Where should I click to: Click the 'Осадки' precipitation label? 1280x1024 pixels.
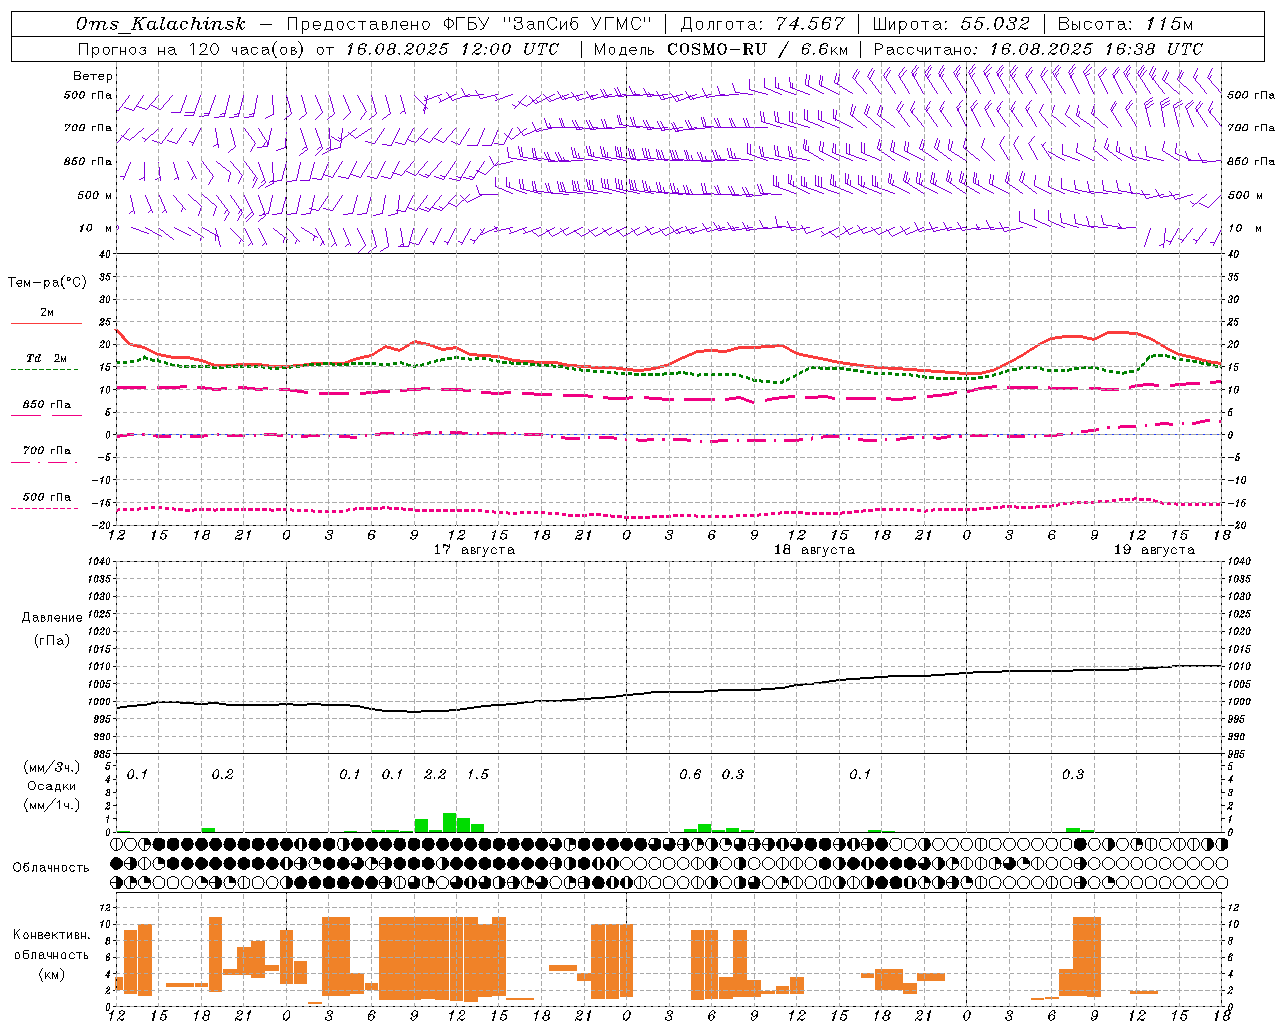pyautogui.click(x=52, y=786)
